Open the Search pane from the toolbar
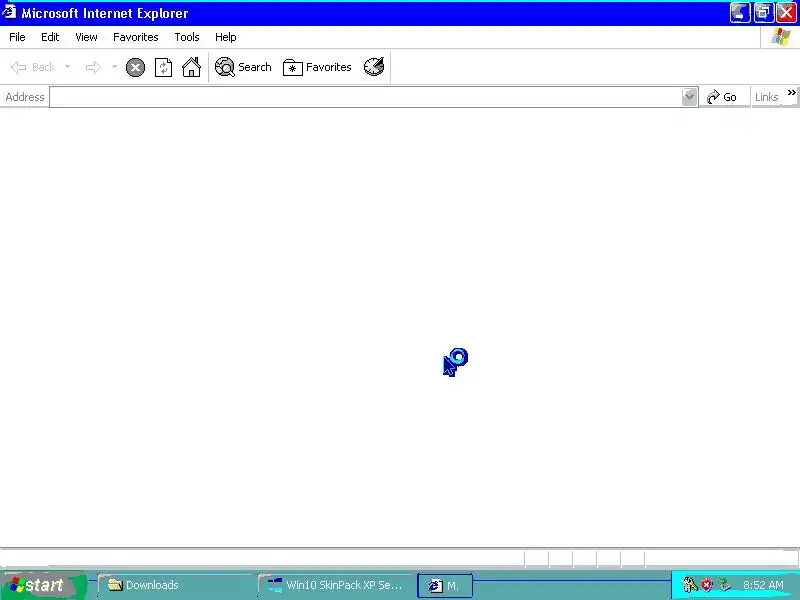 (243, 67)
